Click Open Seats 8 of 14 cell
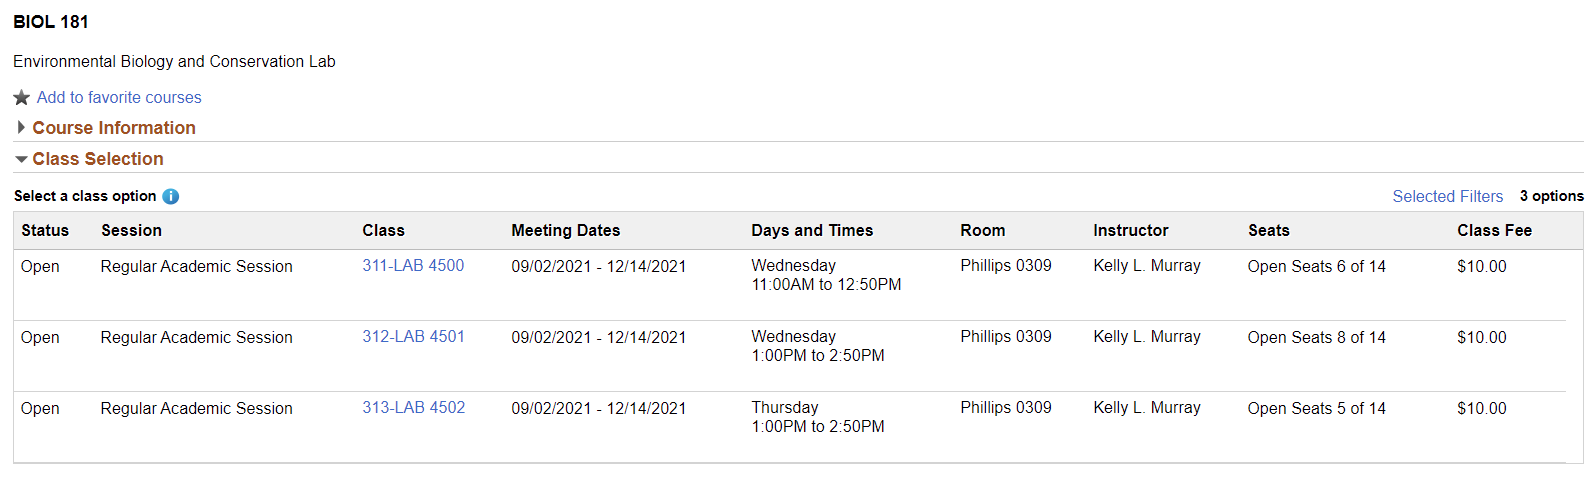The image size is (1592, 486). click(1316, 338)
